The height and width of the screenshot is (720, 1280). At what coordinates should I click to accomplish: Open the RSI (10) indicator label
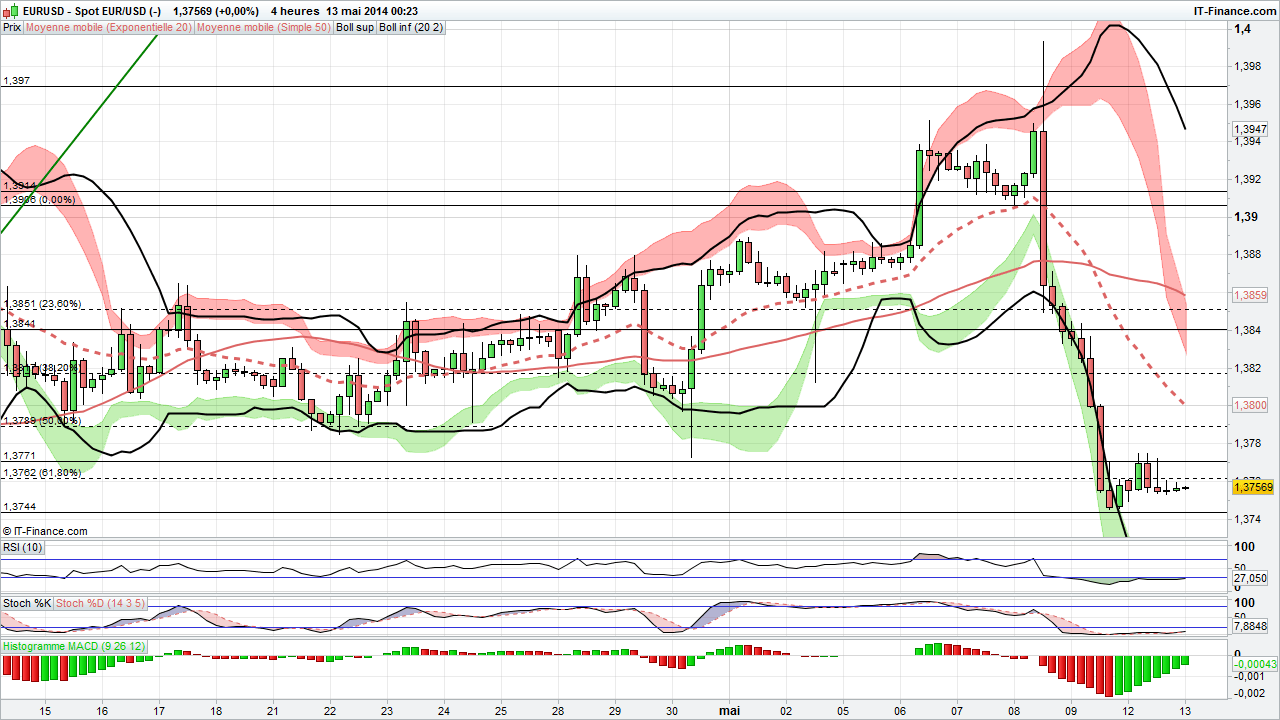[24, 547]
